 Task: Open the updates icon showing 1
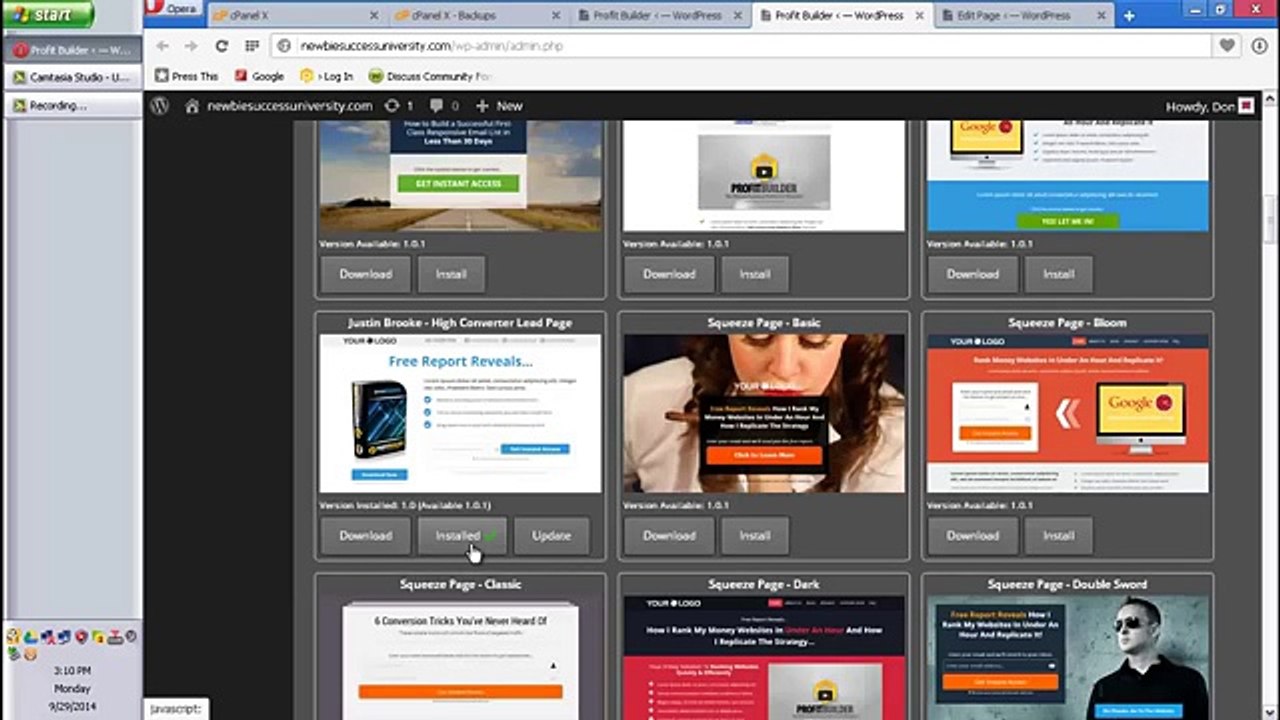click(399, 106)
